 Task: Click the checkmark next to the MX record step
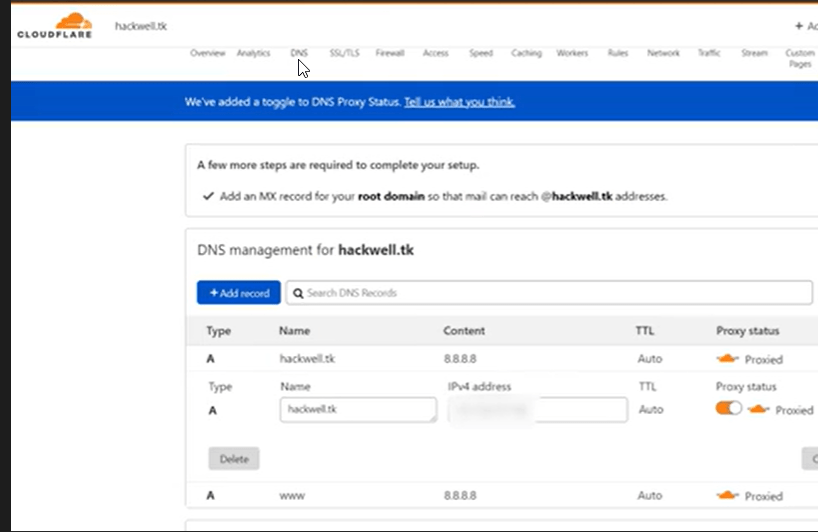pyautogui.click(x=208, y=196)
